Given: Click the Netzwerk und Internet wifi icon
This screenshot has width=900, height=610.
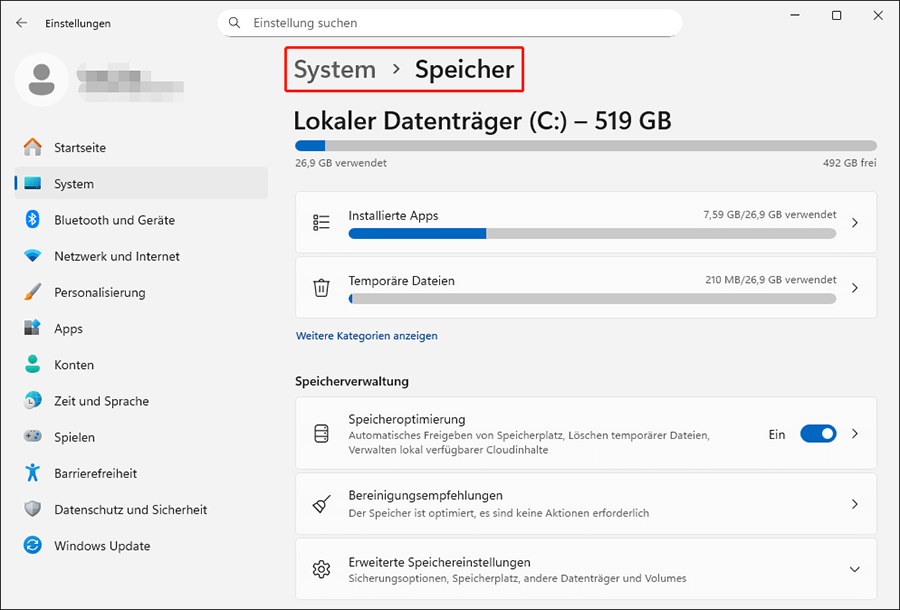Looking at the screenshot, I should [33, 256].
